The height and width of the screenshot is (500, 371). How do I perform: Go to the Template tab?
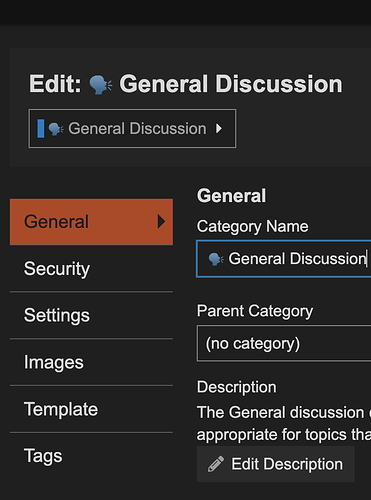(x=91, y=409)
